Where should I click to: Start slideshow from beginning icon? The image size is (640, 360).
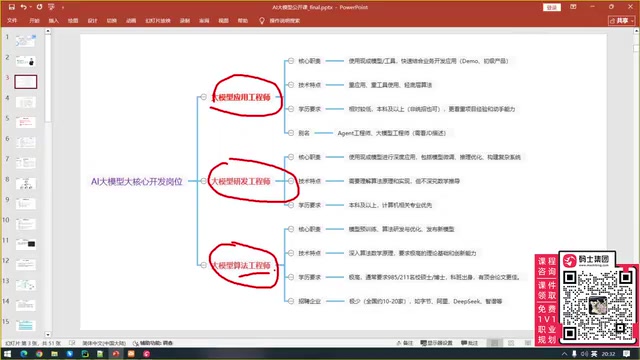point(51,7)
